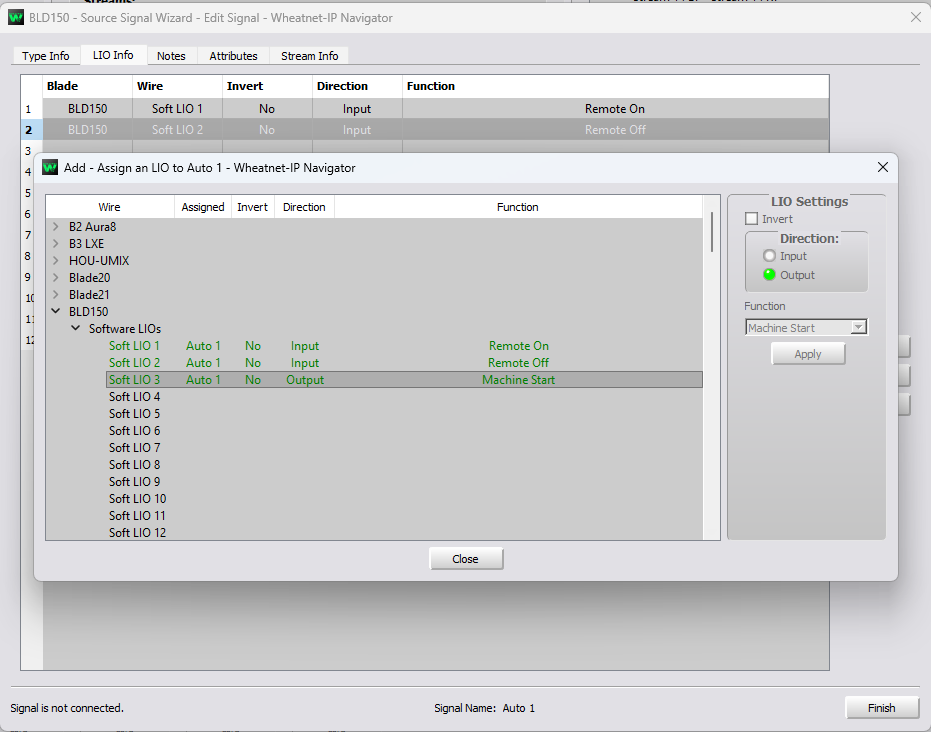
Task: Expand the B2 Aura8 tree node
Action: point(56,226)
